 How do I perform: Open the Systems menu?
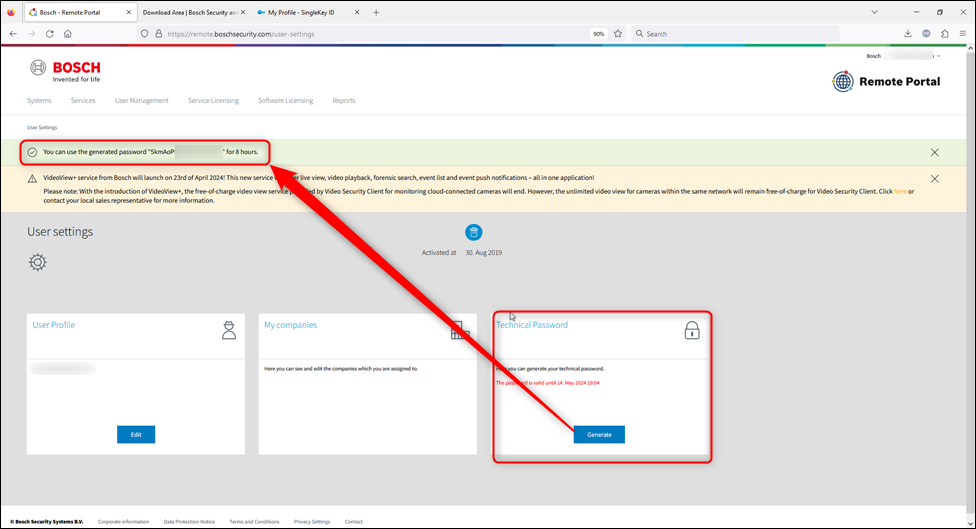(x=39, y=100)
